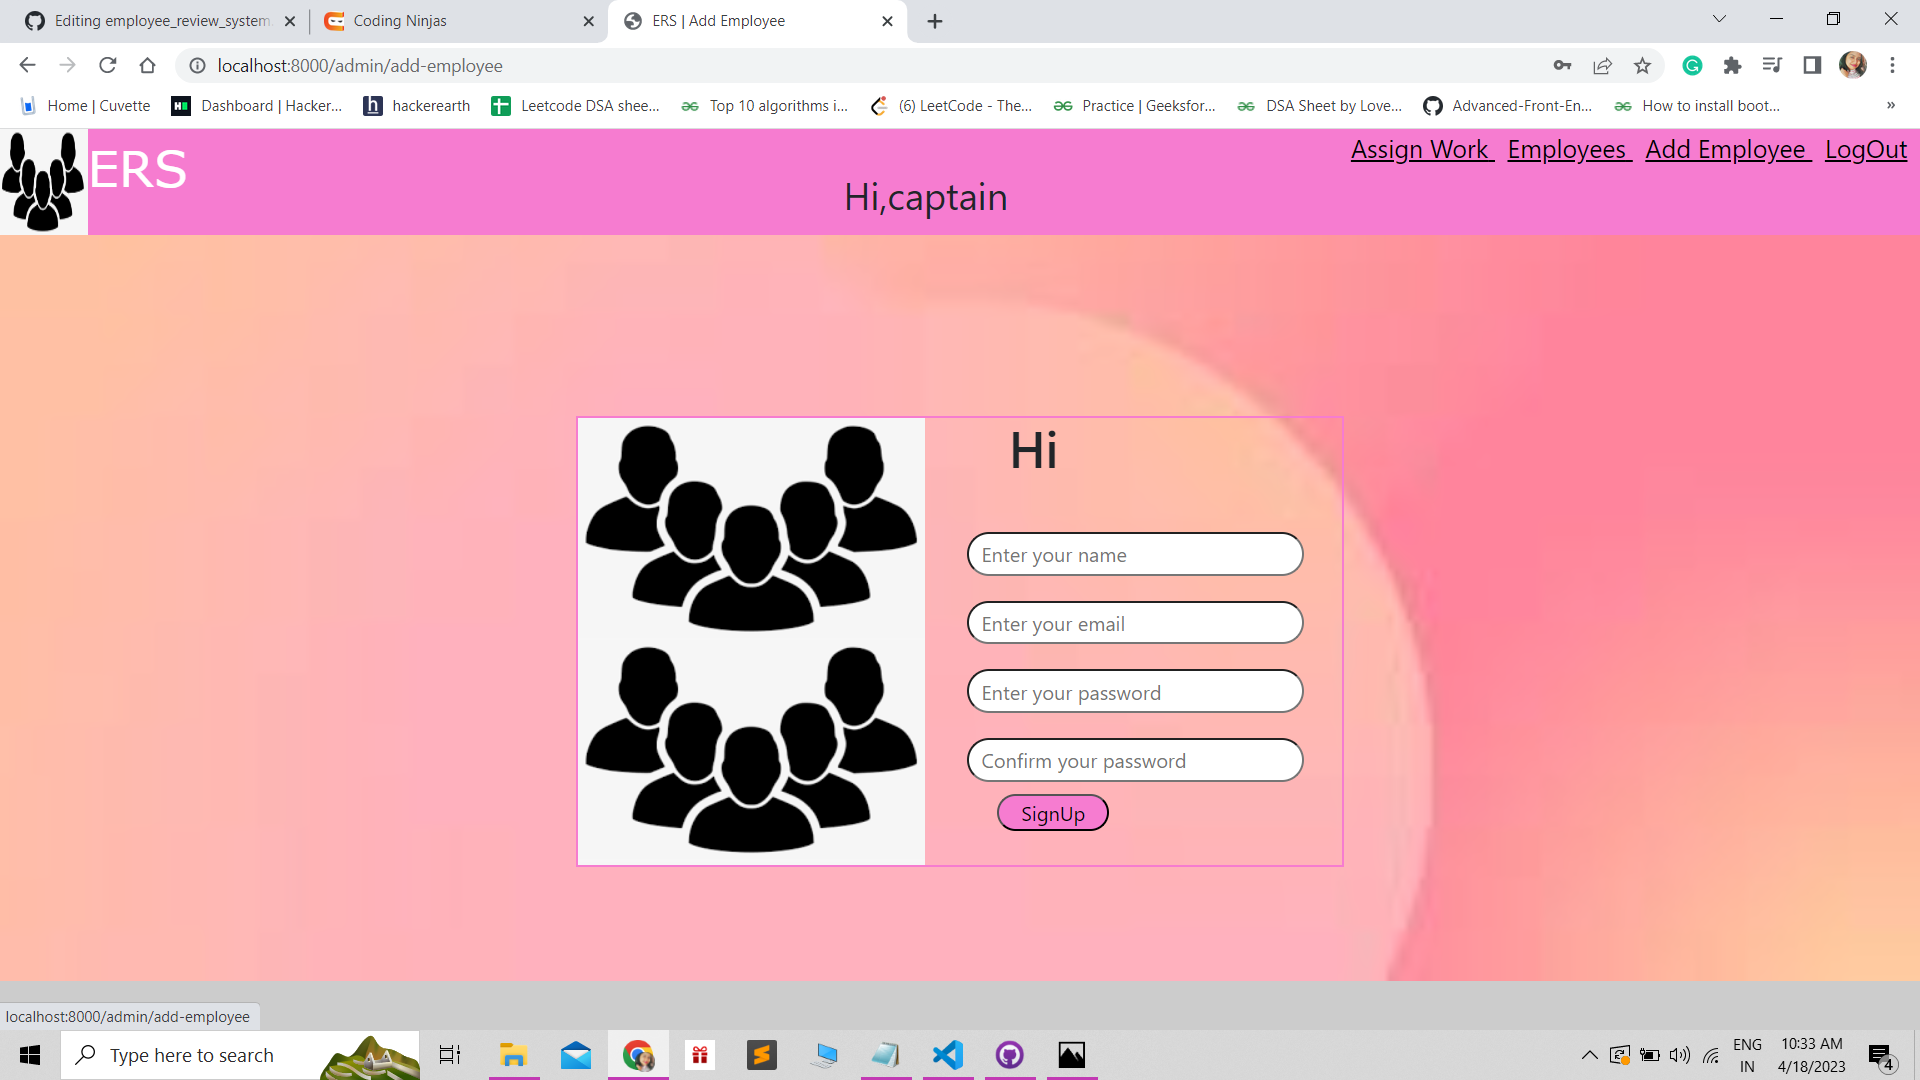Open the Grammarly extension icon
The image size is (1920, 1080).
[x=1692, y=65]
